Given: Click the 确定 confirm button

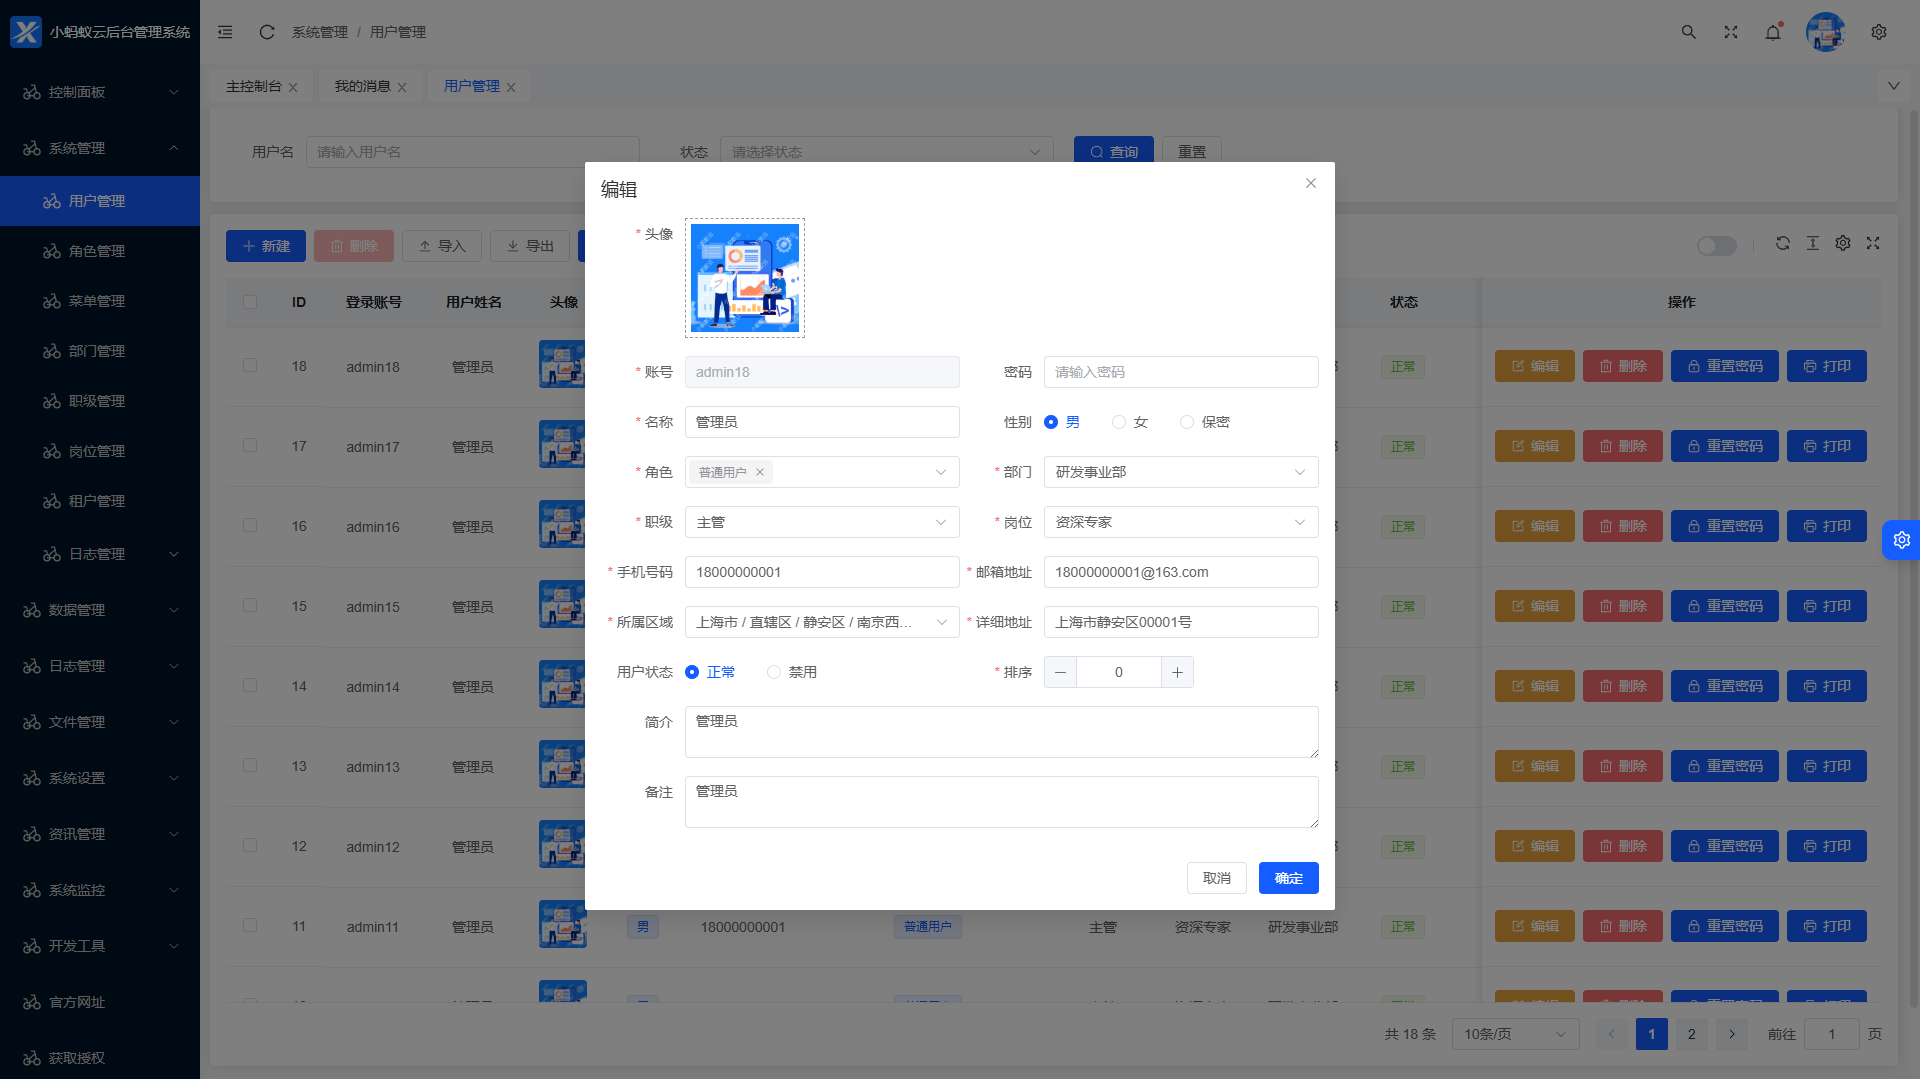Looking at the screenshot, I should click(1288, 878).
